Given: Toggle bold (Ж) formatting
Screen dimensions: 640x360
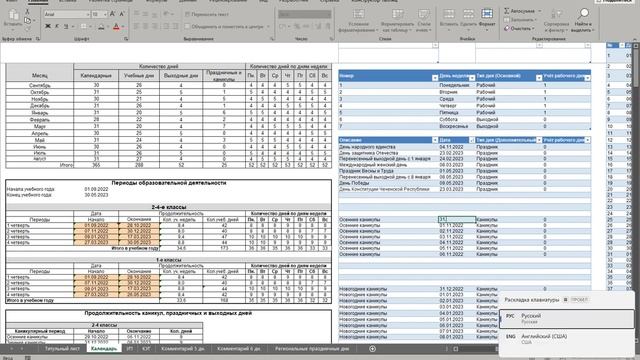Looking at the screenshot, I should click(x=48, y=26).
